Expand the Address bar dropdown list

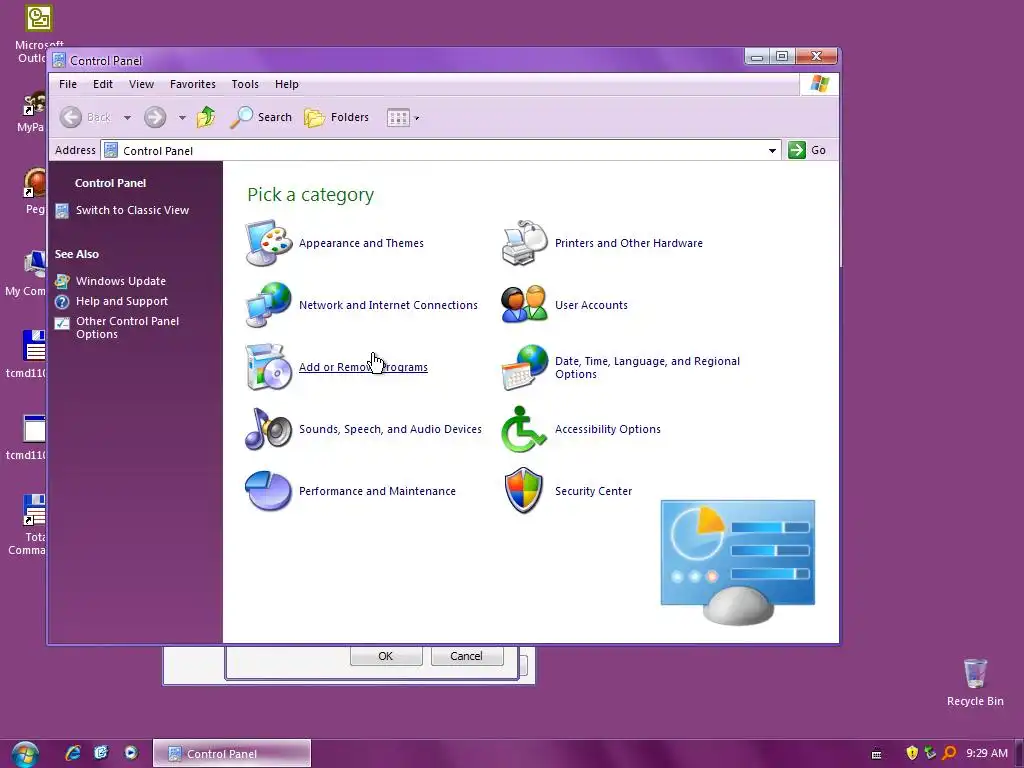(772, 150)
